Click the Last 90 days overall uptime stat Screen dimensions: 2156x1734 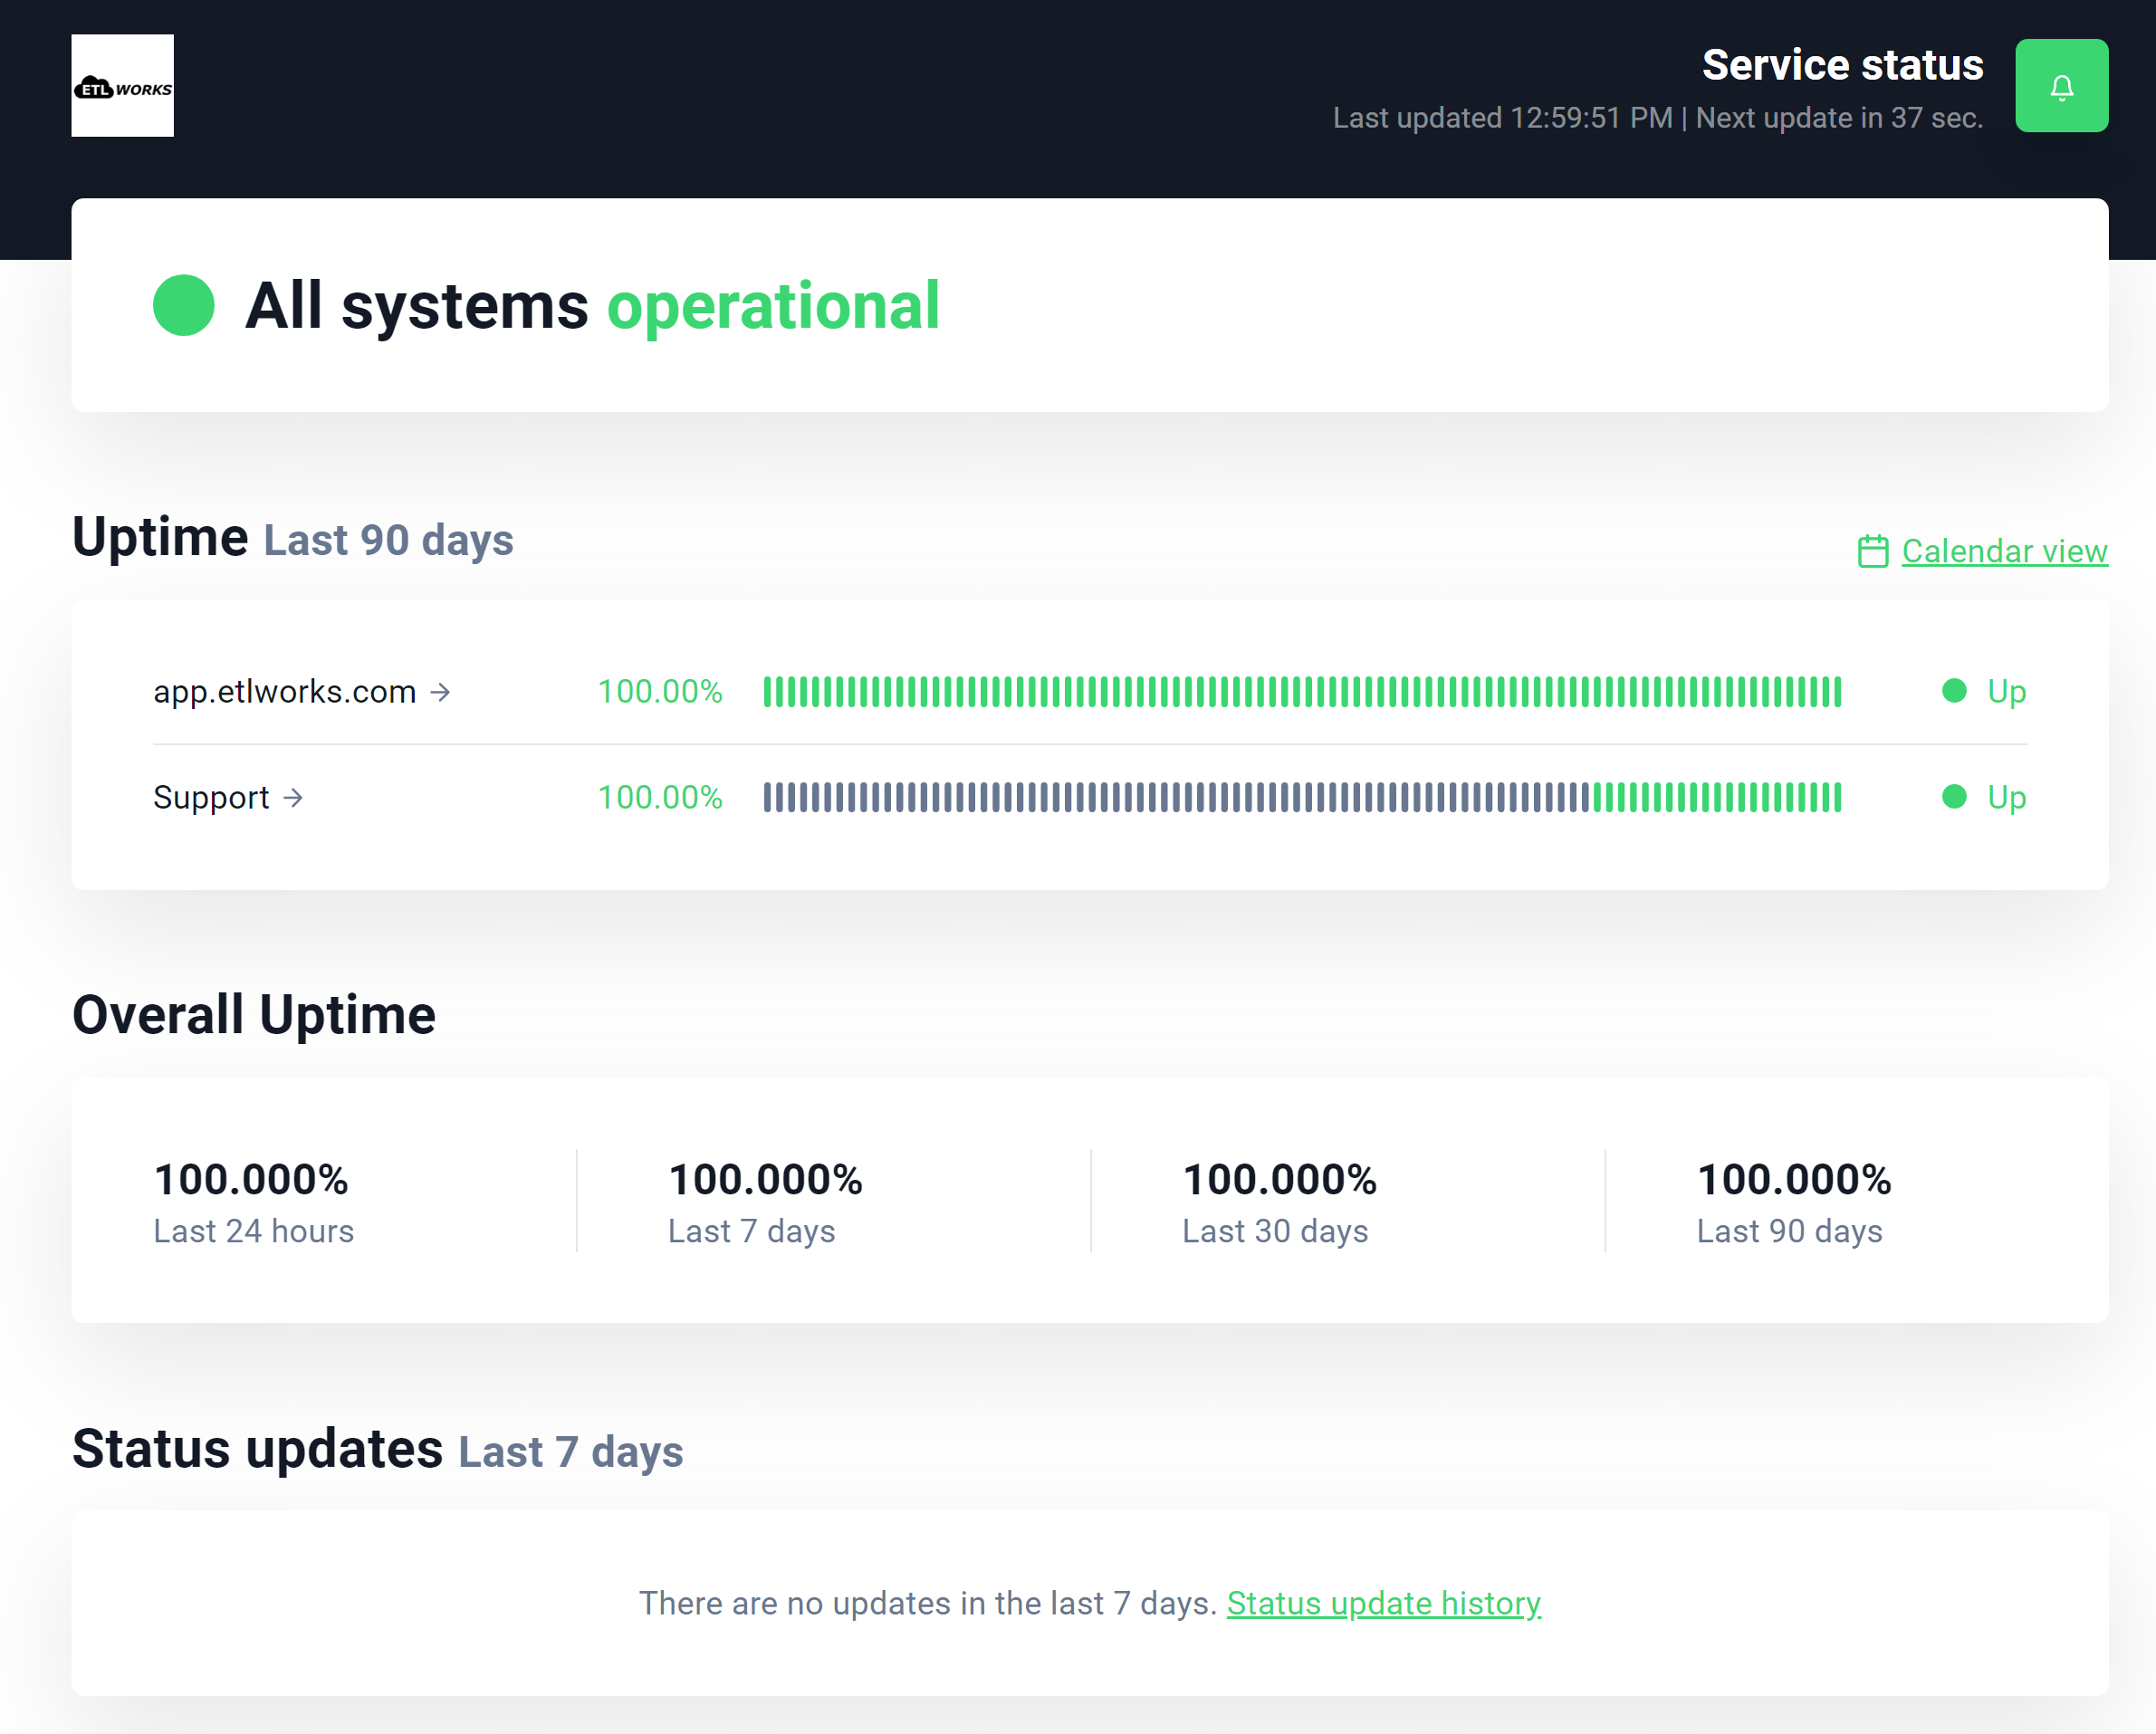click(1793, 1201)
